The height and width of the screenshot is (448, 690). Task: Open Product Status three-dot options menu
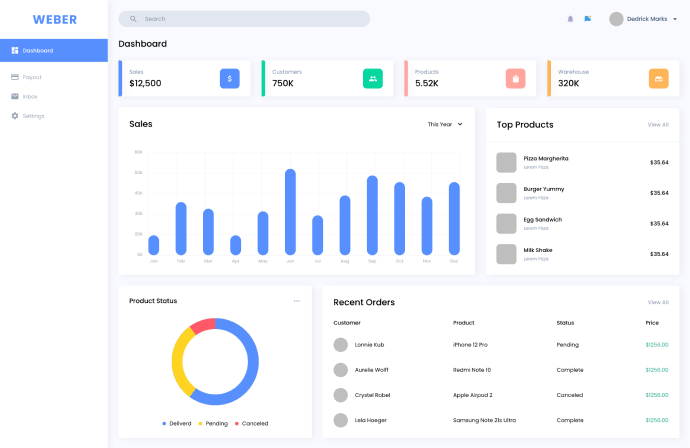pyautogui.click(x=296, y=301)
